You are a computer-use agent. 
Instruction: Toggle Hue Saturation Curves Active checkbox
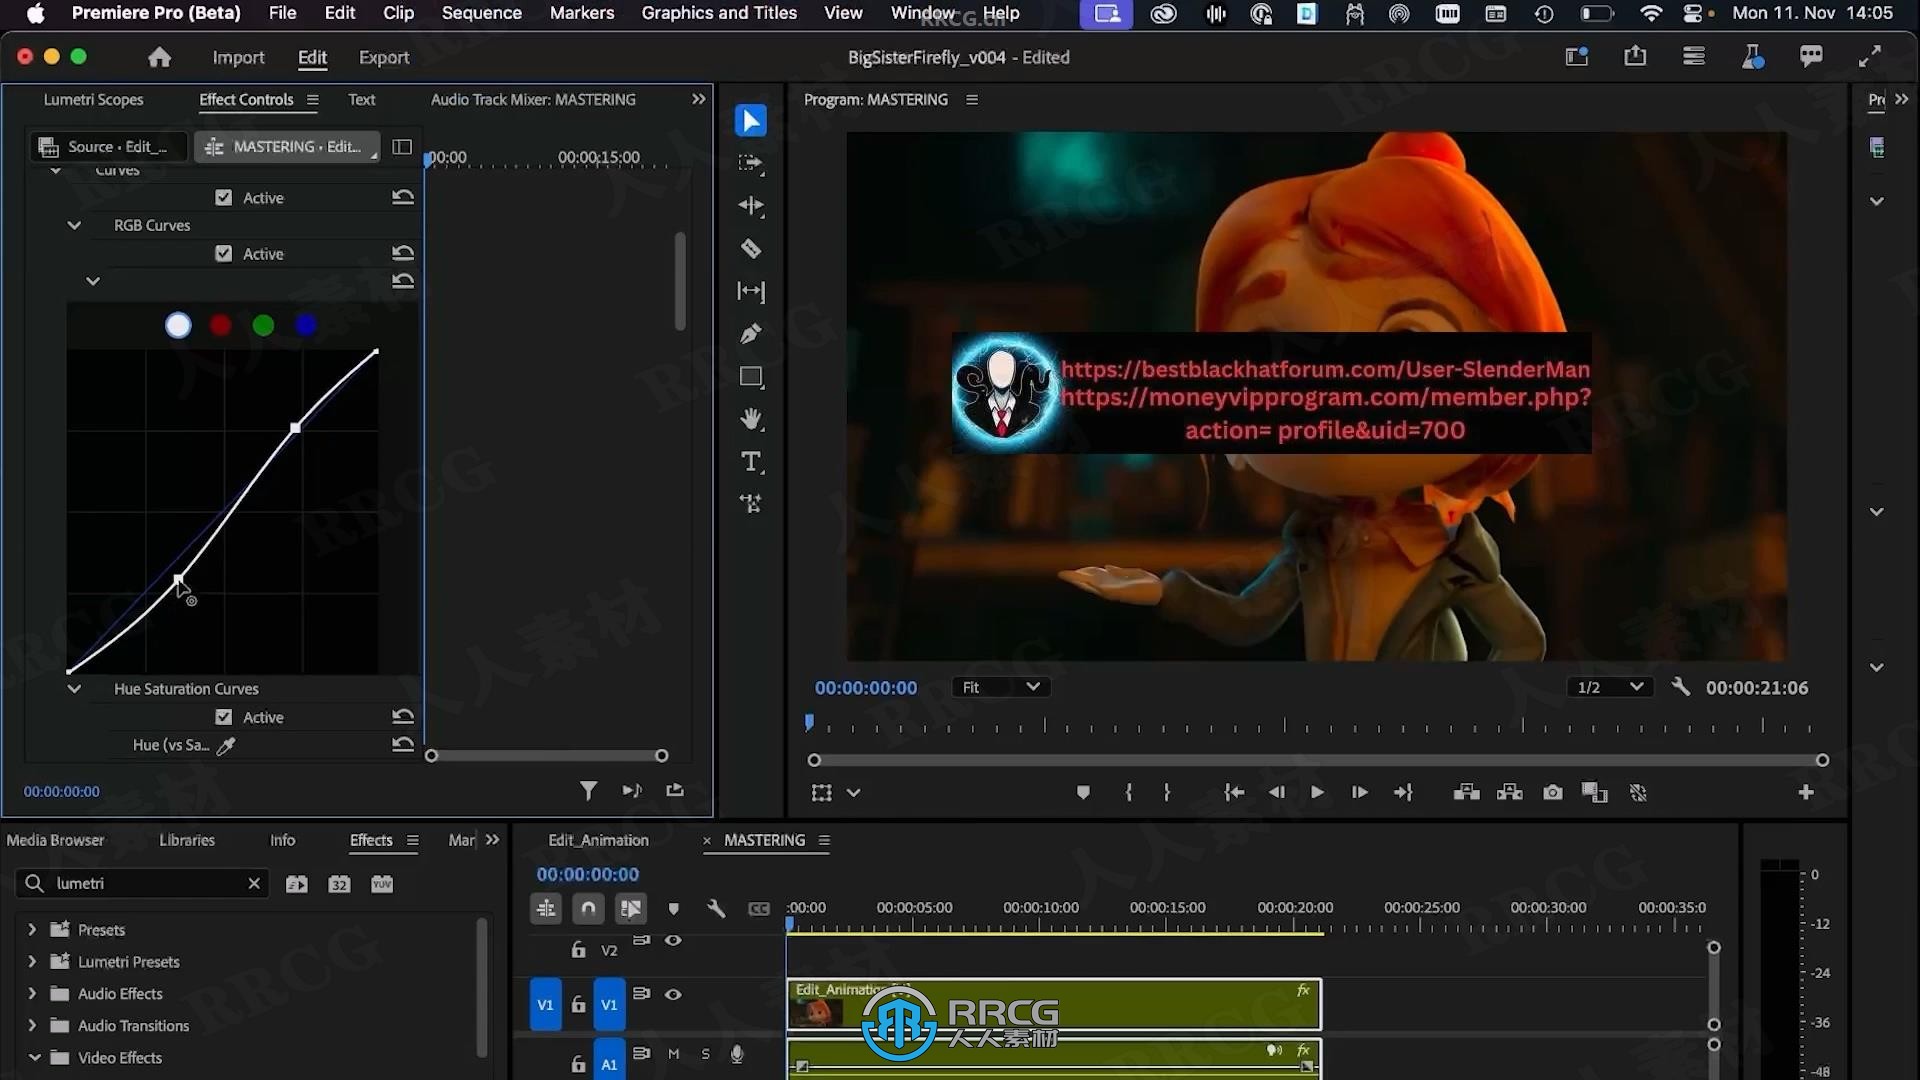pyautogui.click(x=224, y=717)
